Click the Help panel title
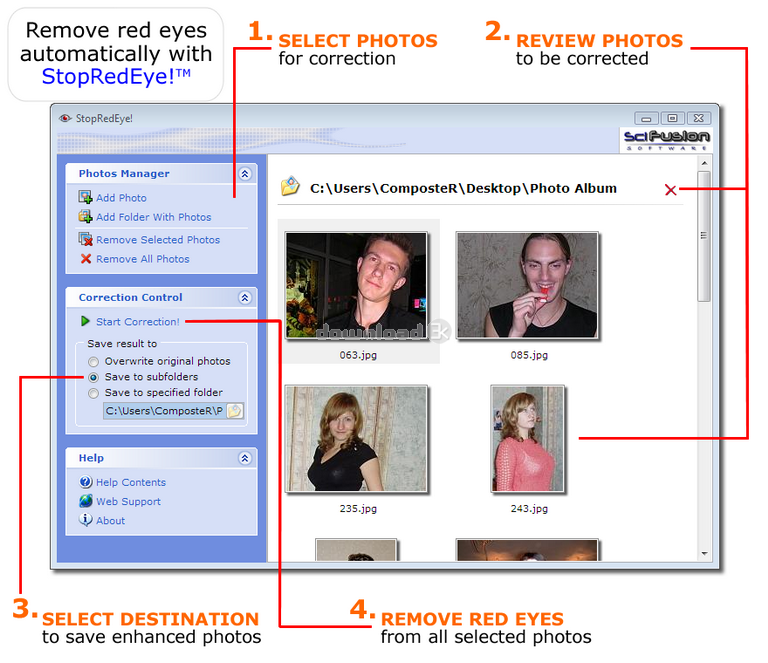The height and width of the screenshot is (663, 768). pos(91,458)
